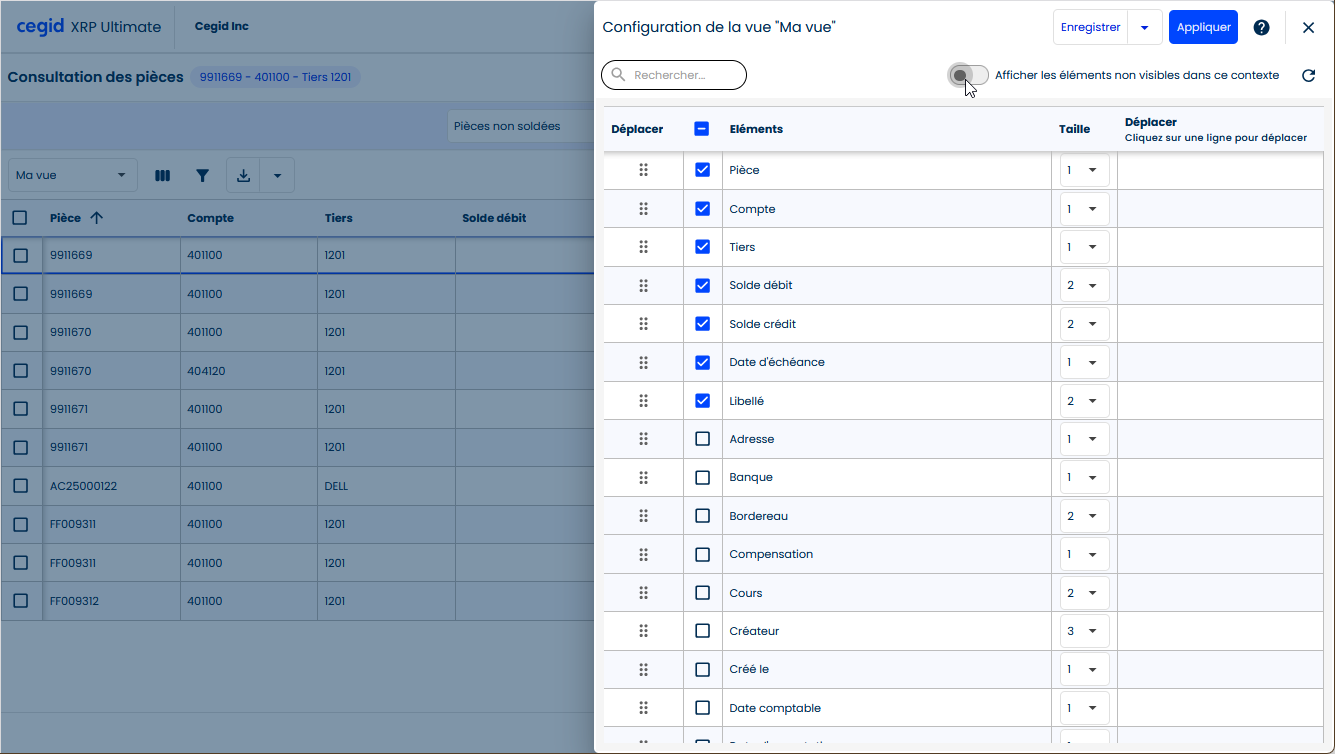
Task: Click the refresh icon beside the toggle
Action: pos(1308,76)
